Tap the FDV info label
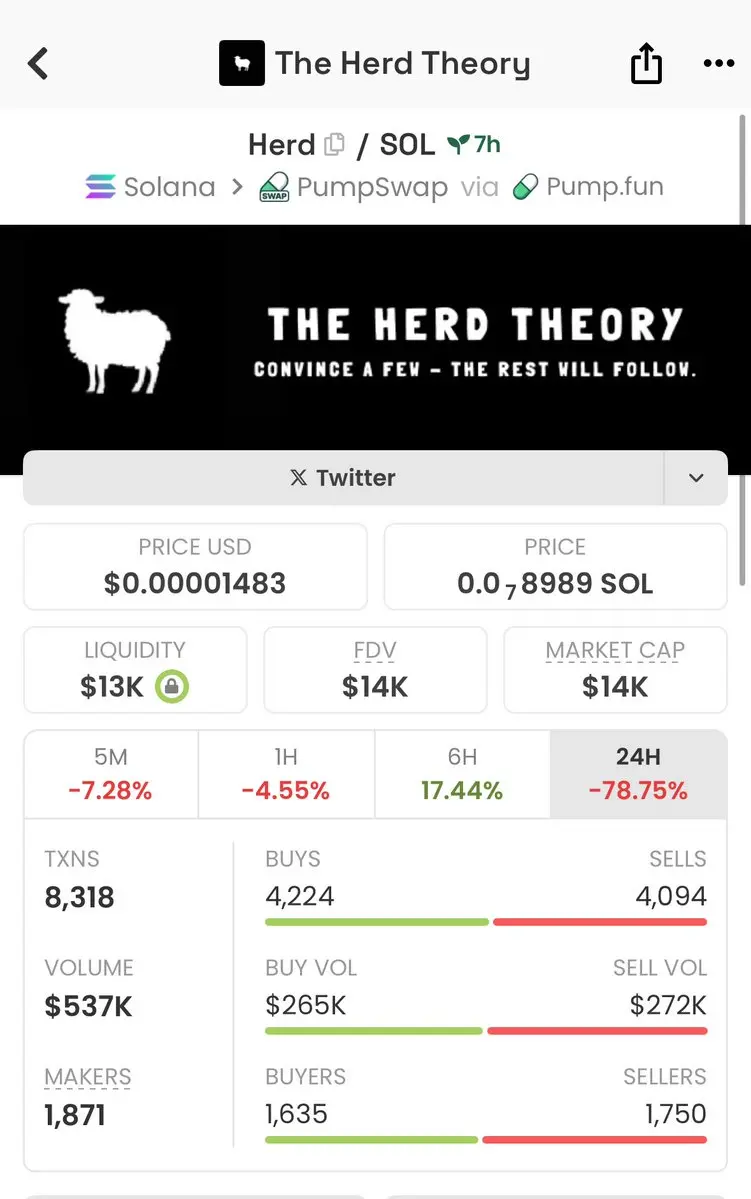751x1199 pixels. pos(375,651)
